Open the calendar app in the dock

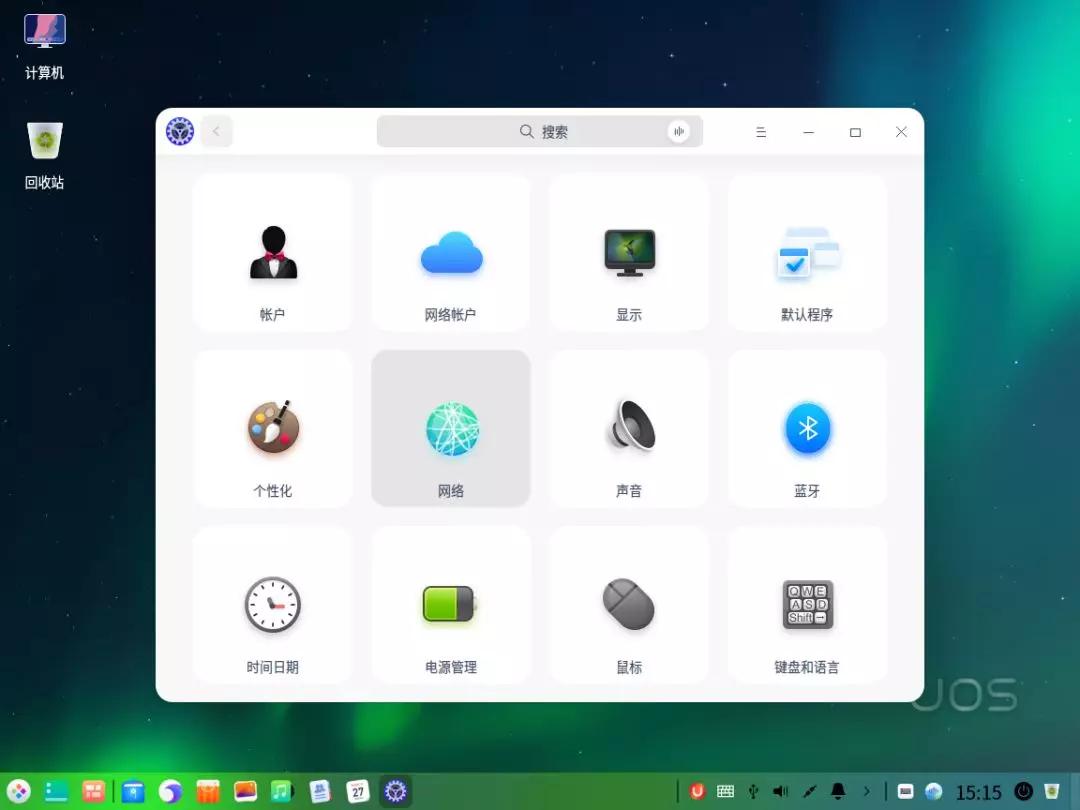tap(357, 791)
